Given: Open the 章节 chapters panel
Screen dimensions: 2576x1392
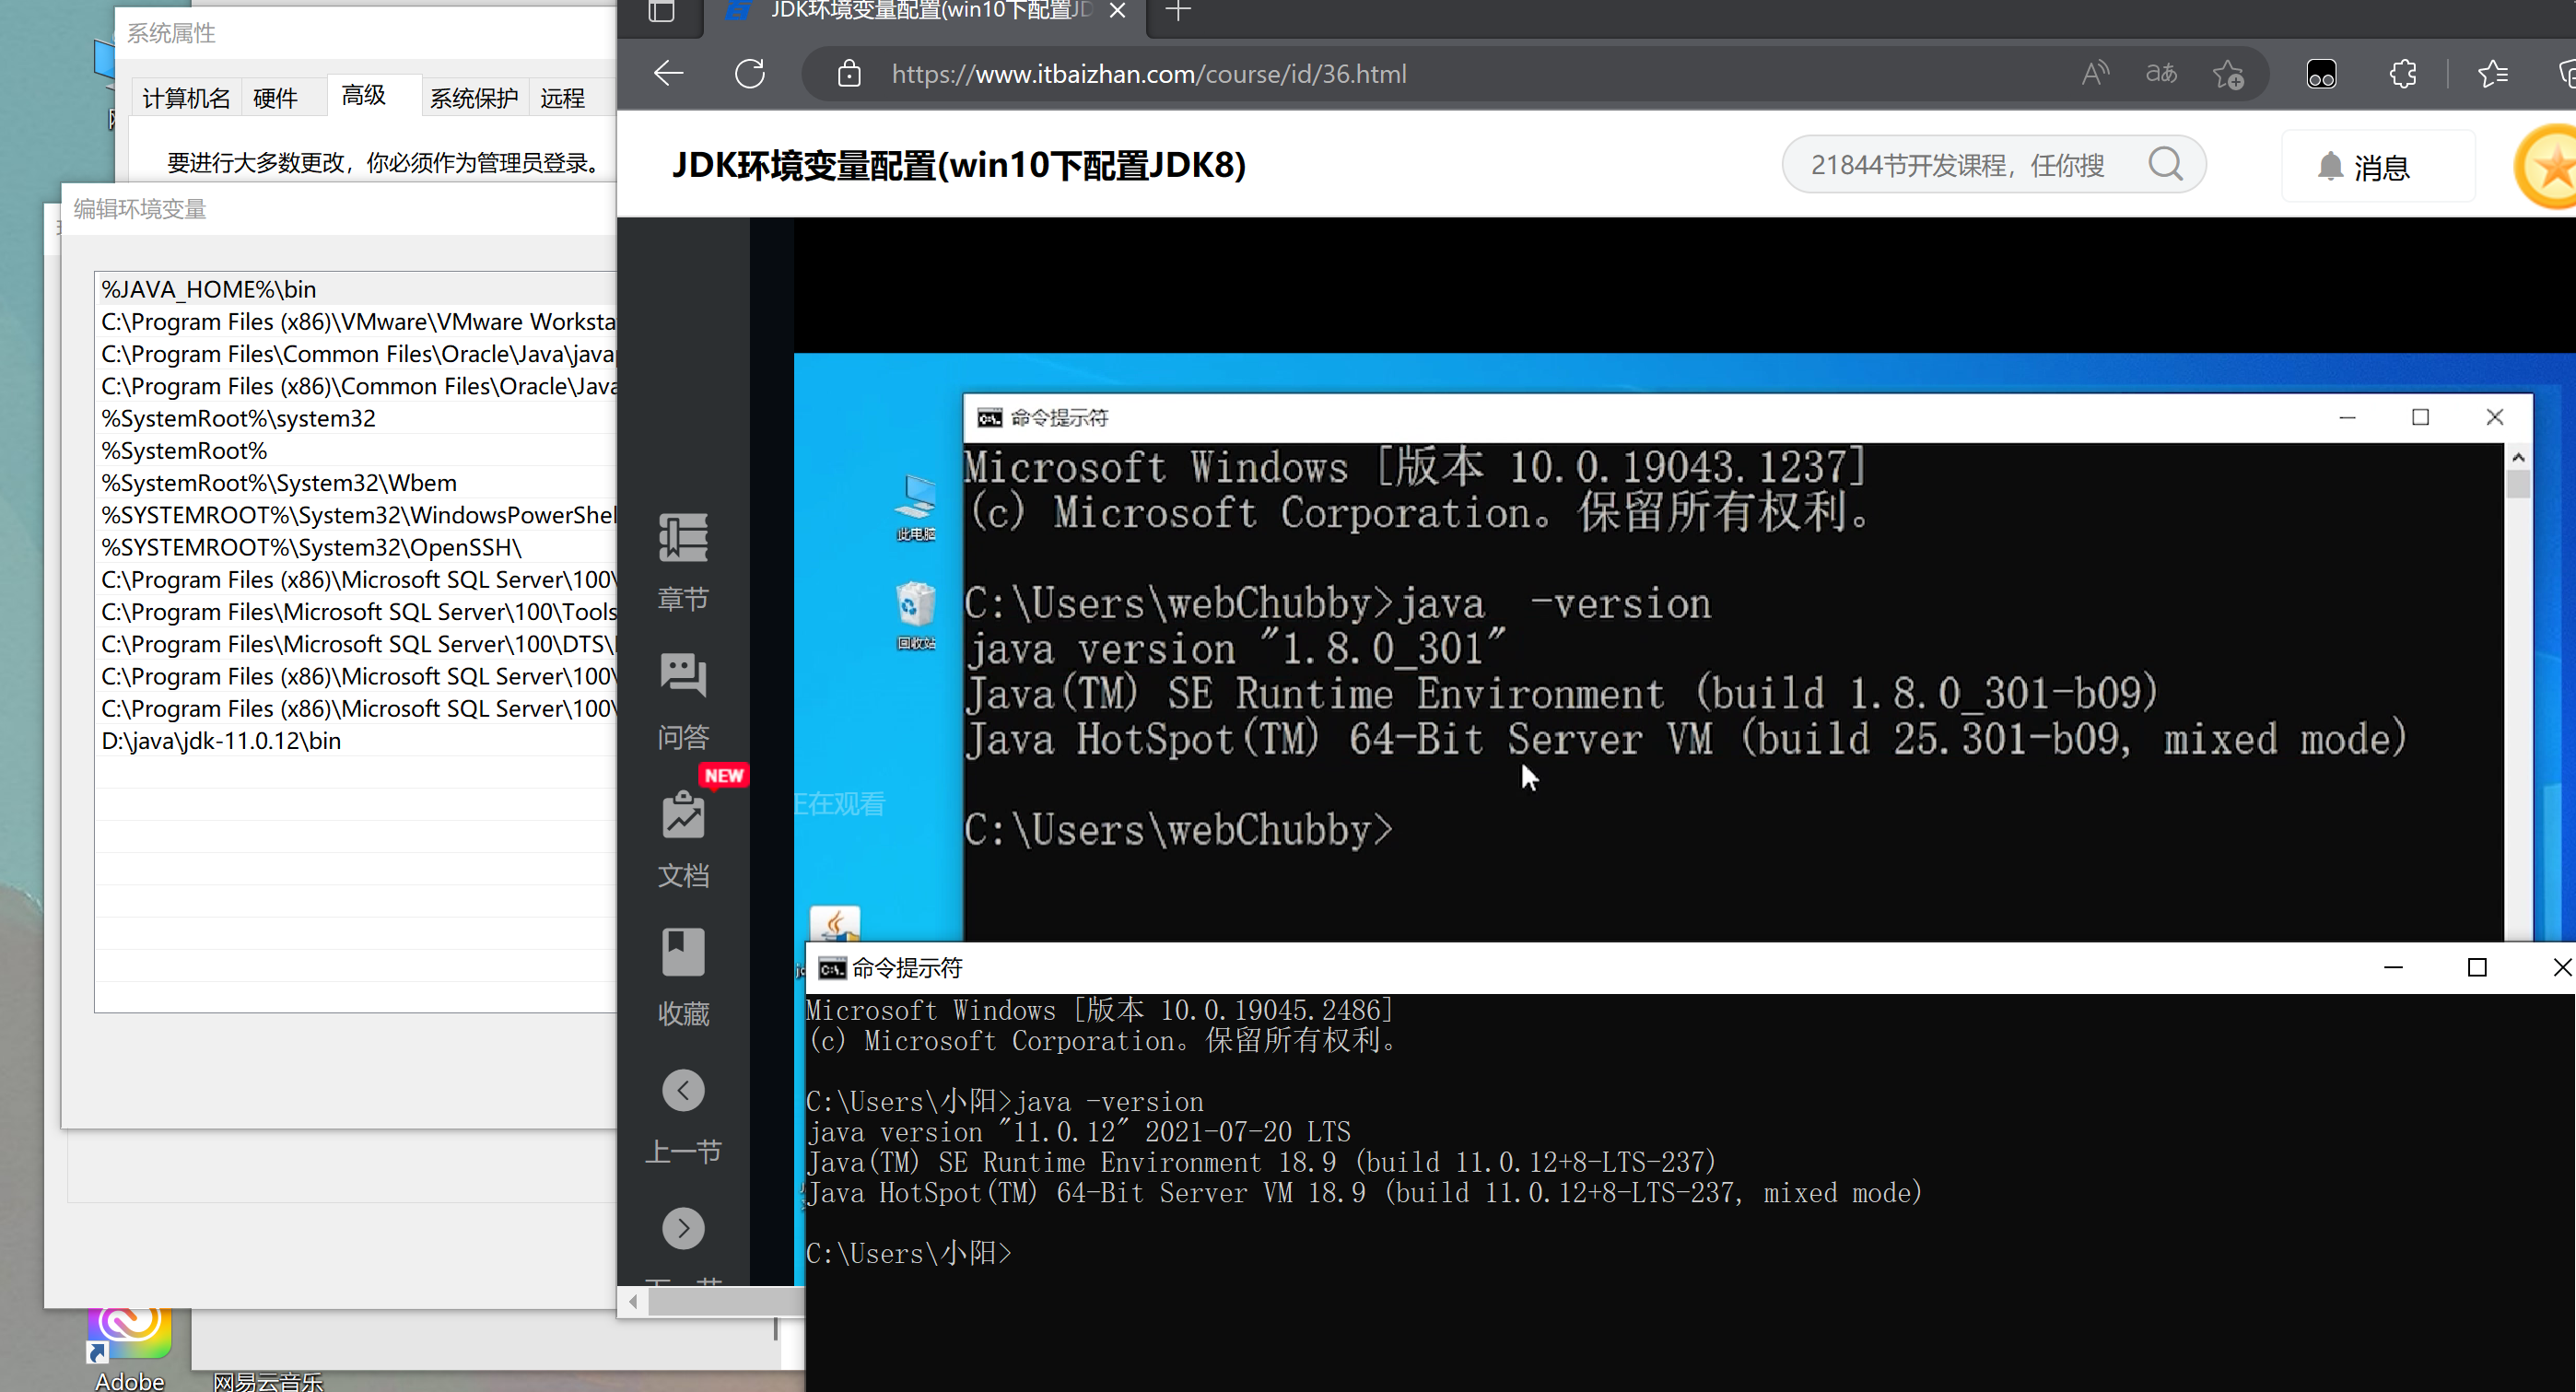Looking at the screenshot, I should click(683, 563).
